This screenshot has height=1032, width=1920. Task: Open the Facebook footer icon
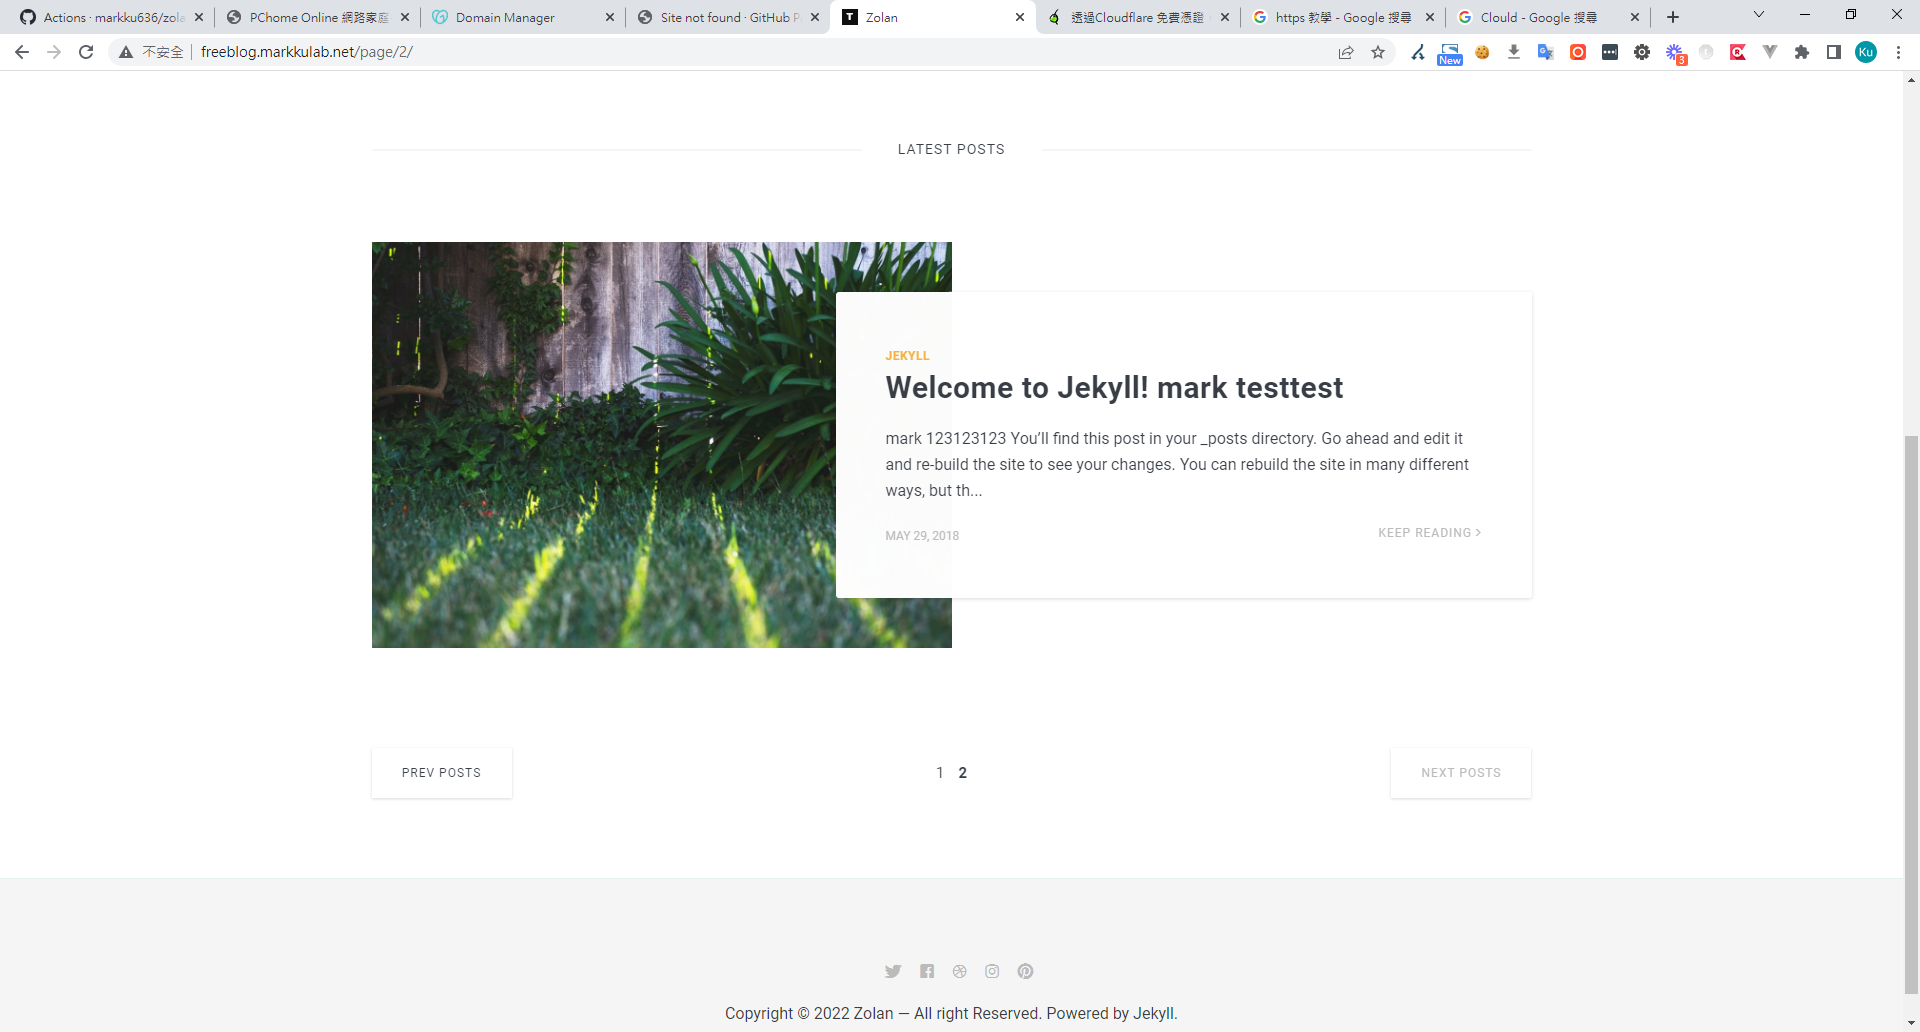coord(927,971)
